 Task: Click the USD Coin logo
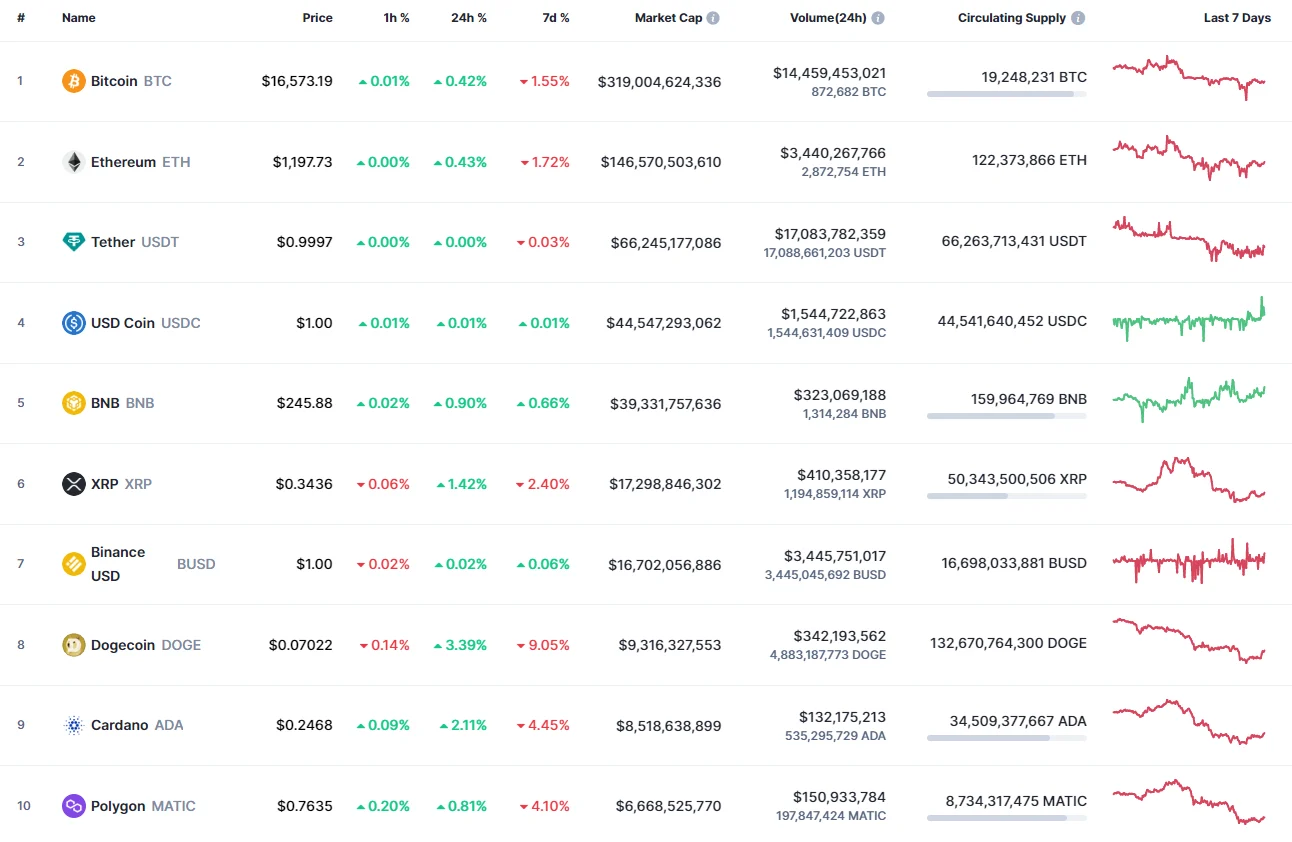73,322
